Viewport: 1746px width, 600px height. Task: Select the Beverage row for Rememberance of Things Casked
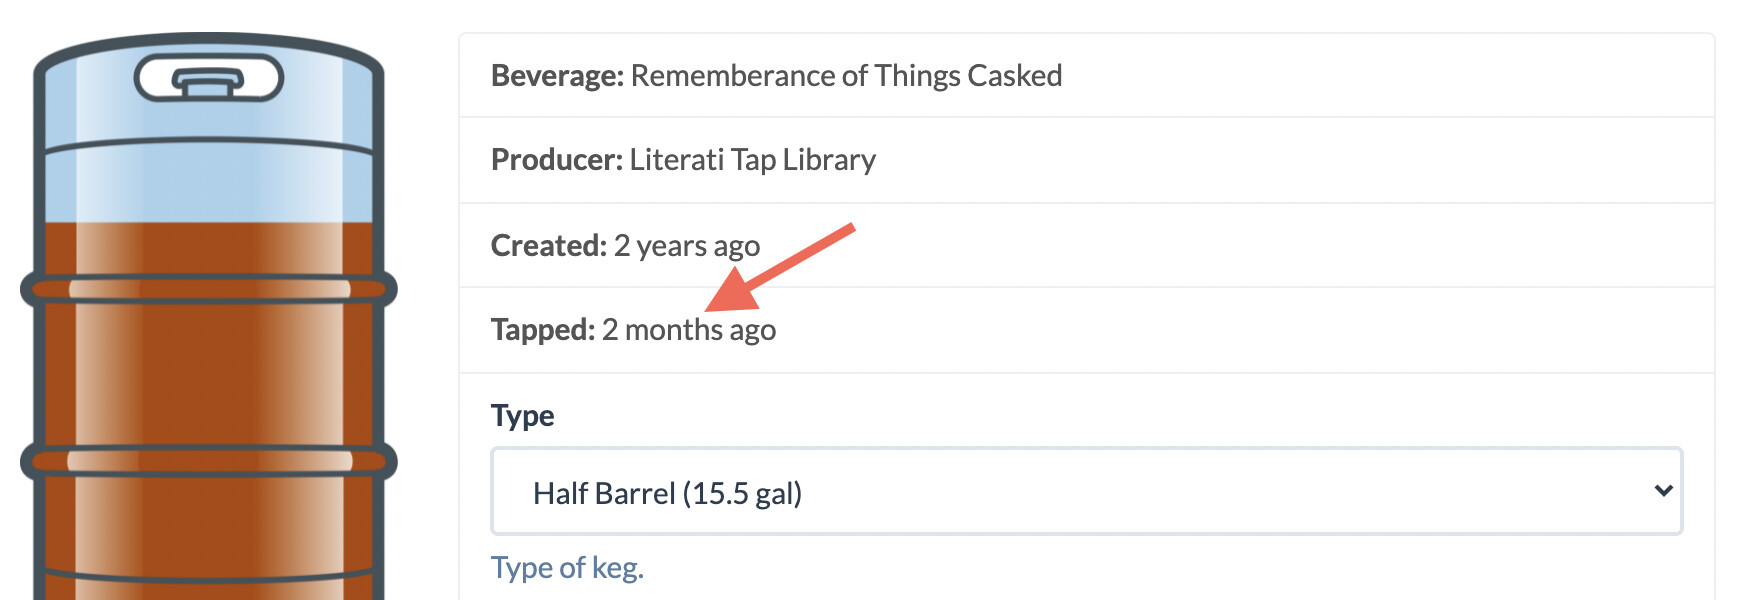point(778,75)
